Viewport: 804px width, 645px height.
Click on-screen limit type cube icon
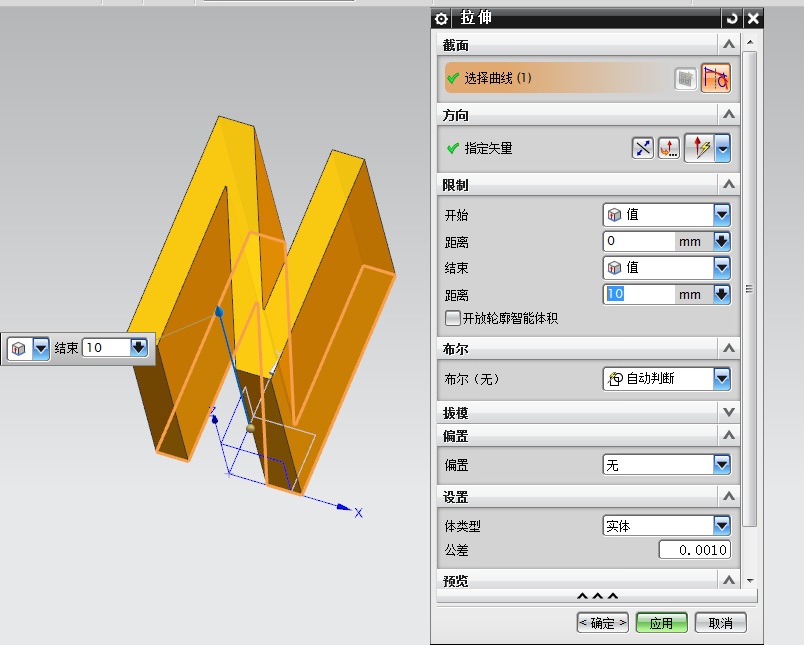19,349
